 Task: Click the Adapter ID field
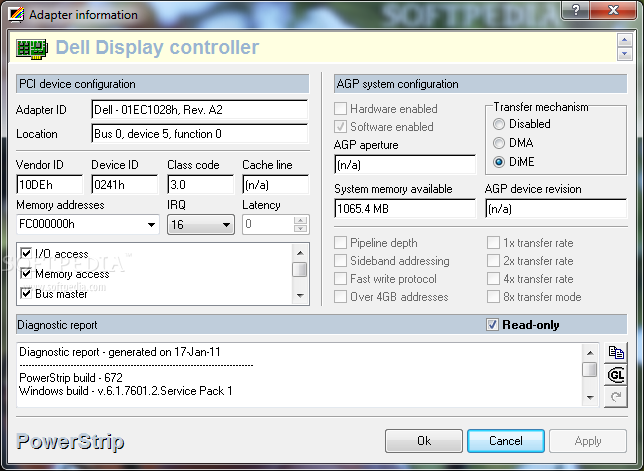[200, 110]
